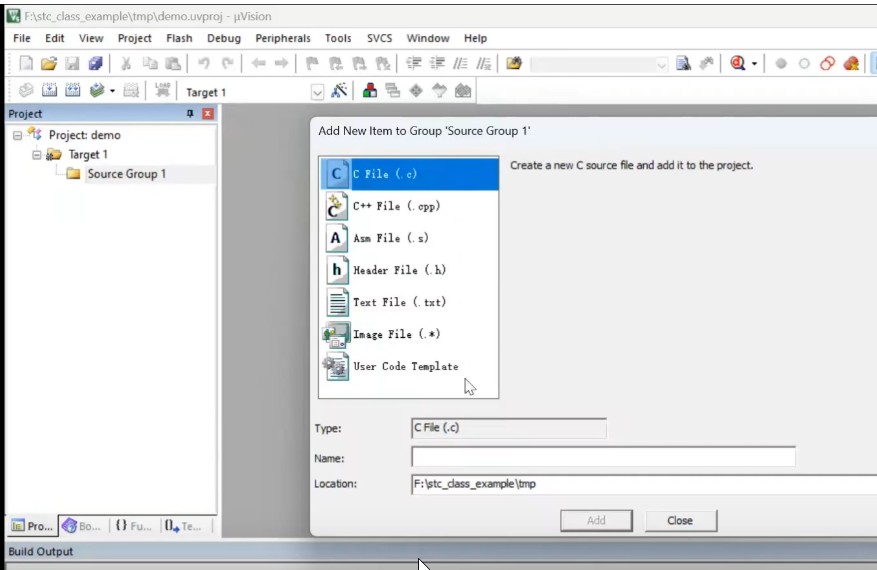Open the Flash menu
Viewport: 877px width, 570px height.
(179, 38)
